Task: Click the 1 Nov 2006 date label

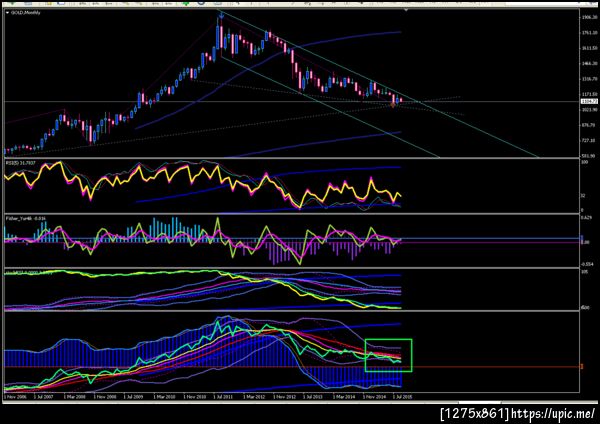Action: coord(15,397)
